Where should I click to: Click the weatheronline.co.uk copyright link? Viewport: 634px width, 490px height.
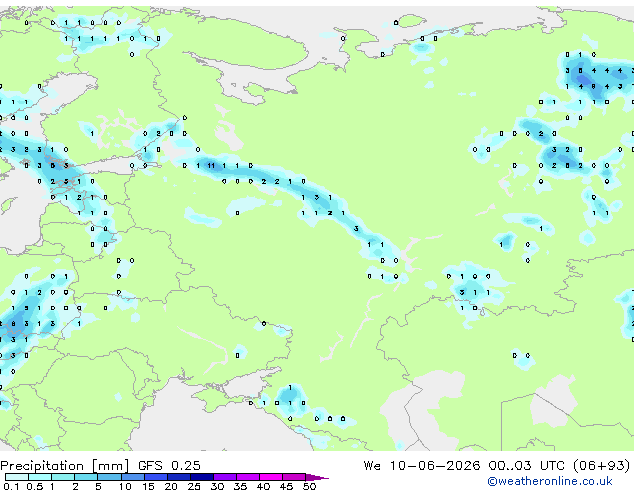550,481
